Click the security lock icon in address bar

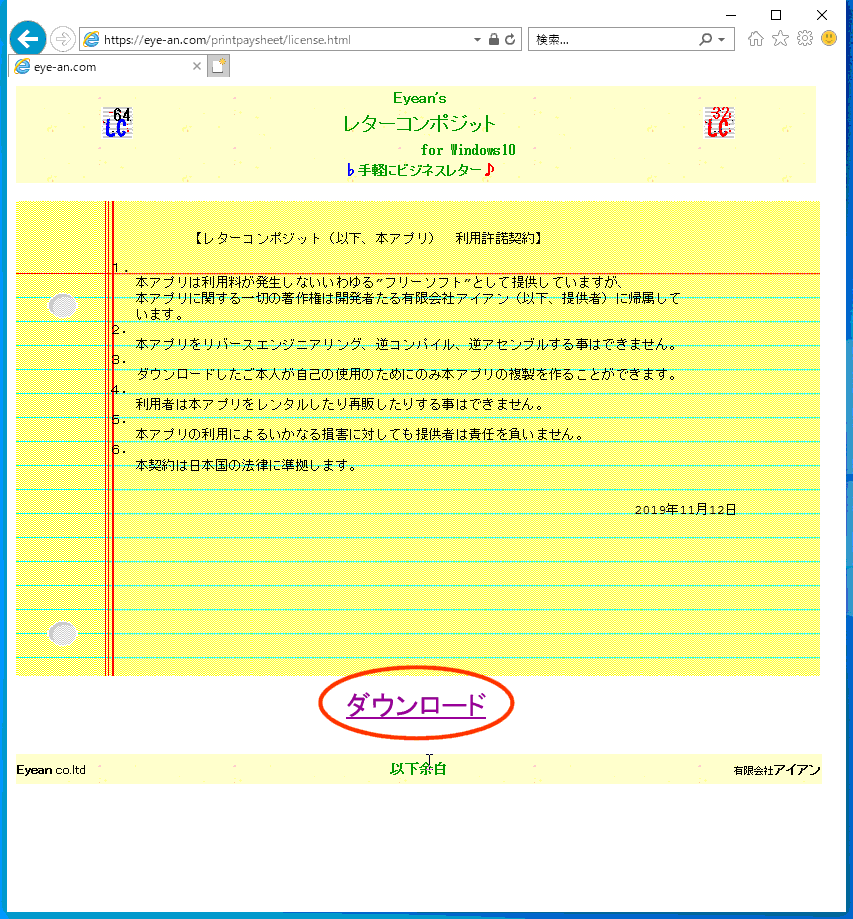[x=494, y=39]
